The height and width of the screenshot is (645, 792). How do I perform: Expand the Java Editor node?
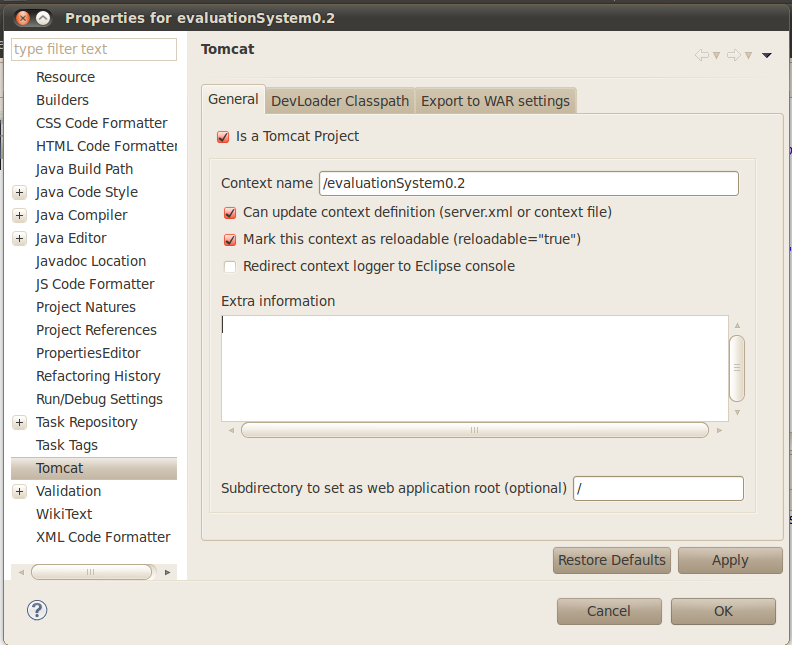point(19,238)
